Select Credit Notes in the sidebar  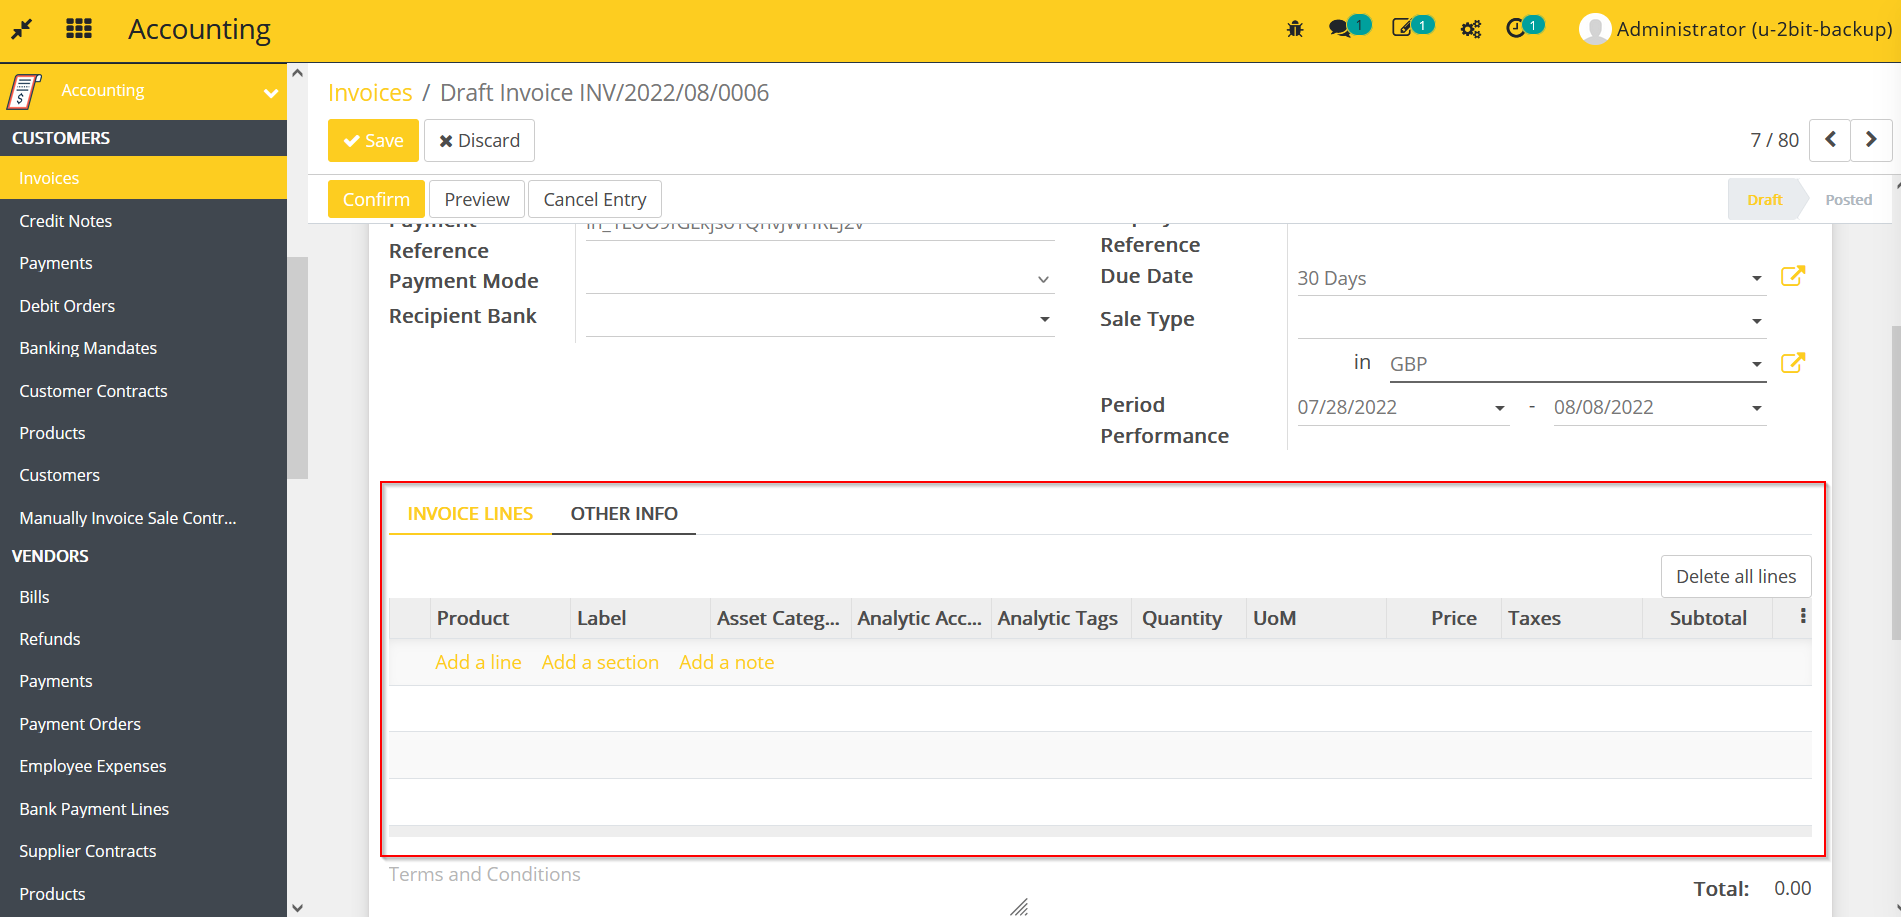tap(66, 221)
